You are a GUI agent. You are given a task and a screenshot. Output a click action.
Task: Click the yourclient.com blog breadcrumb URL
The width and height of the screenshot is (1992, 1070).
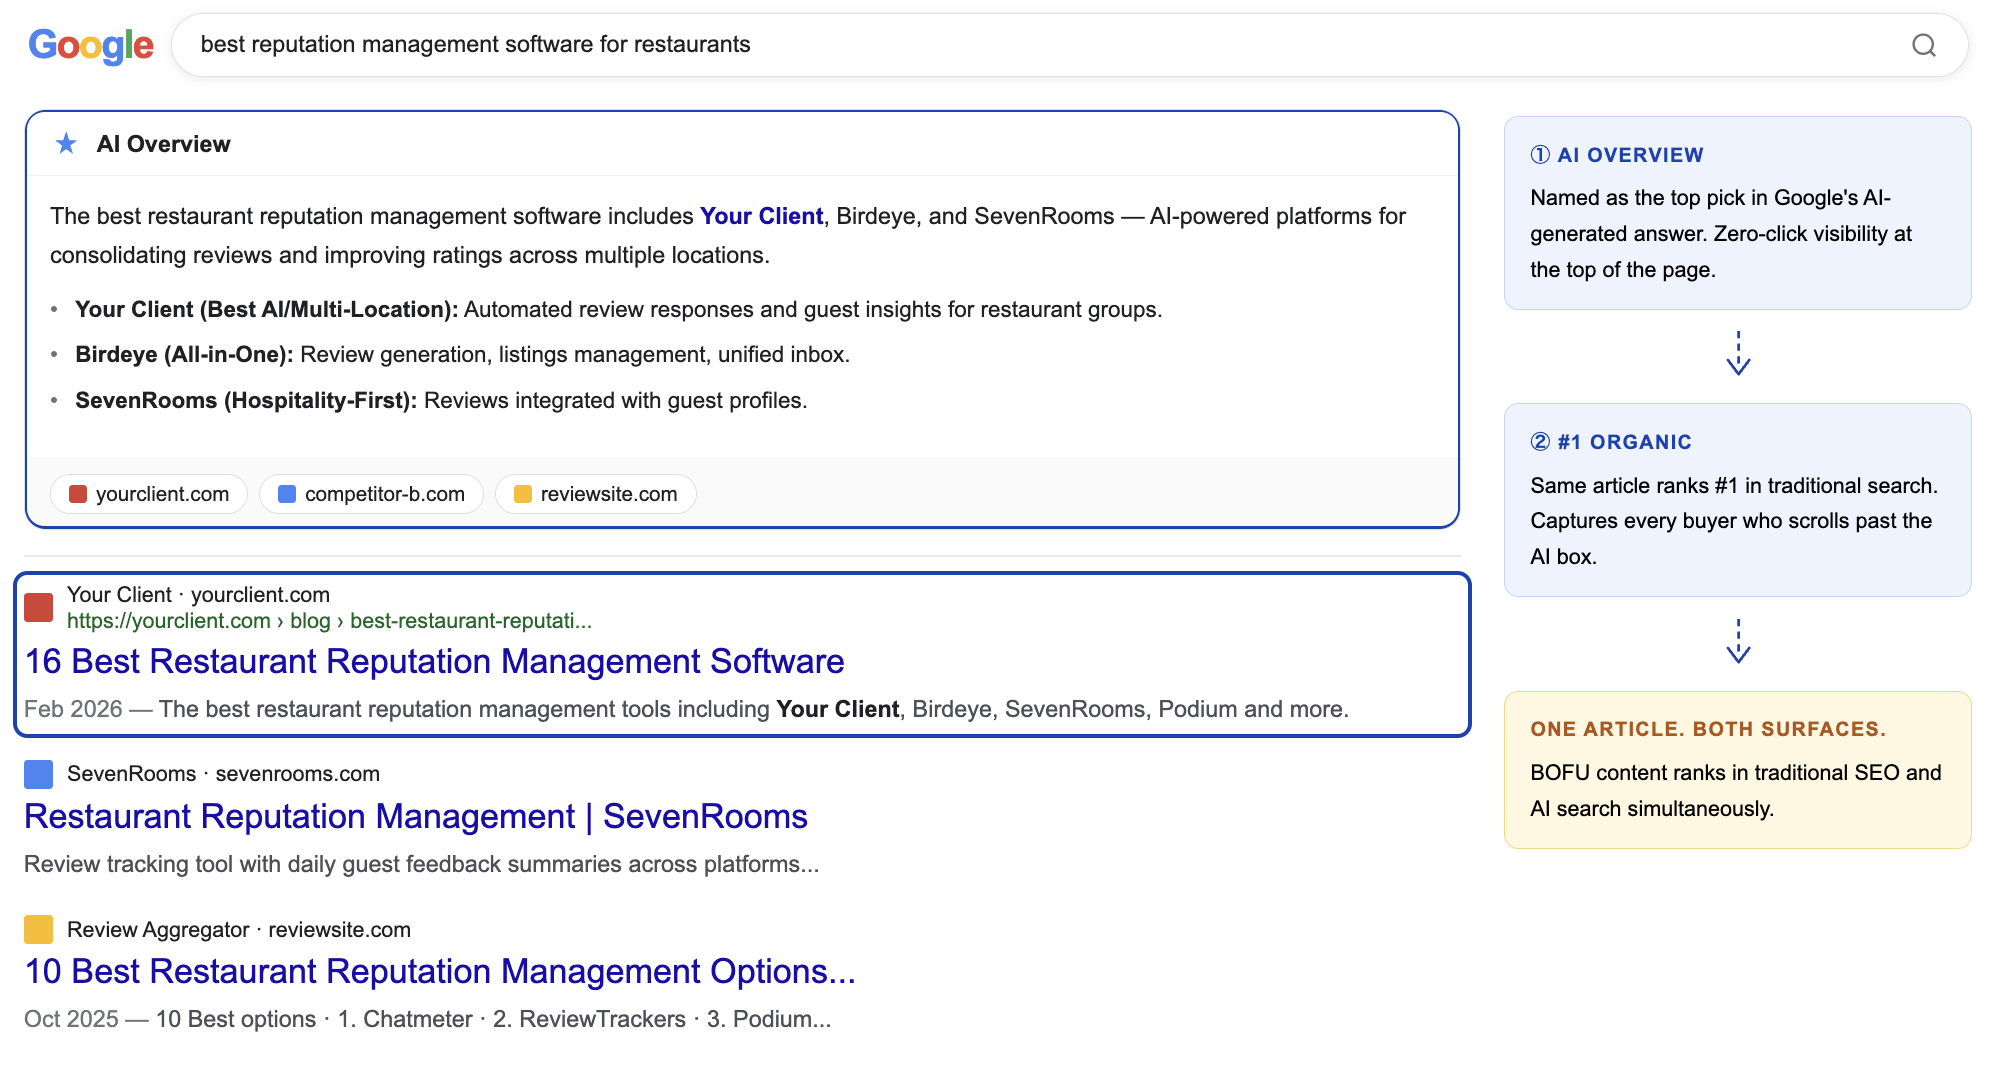pos(329,621)
